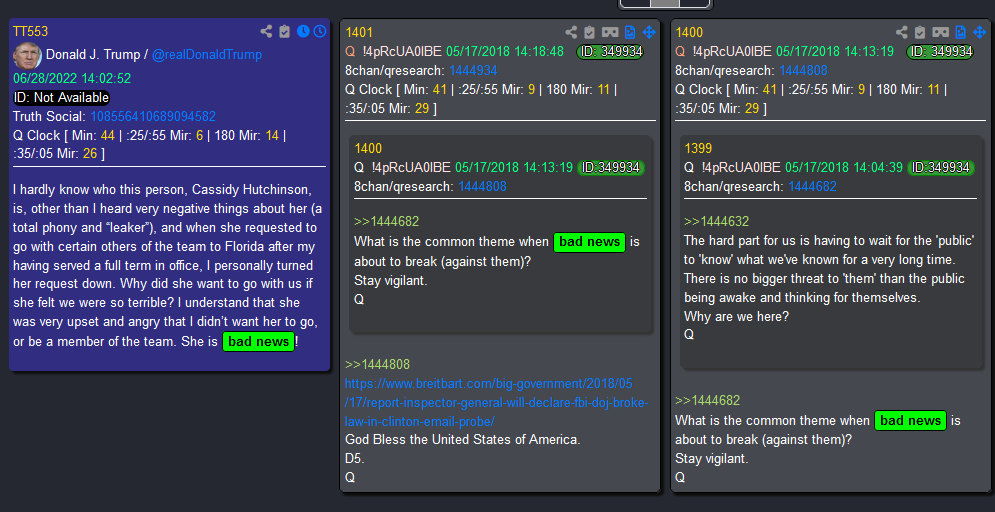The image size is (995, 512).
Task: Click ID: 349934 badge on post 1401 header
Action: point(609,52)
